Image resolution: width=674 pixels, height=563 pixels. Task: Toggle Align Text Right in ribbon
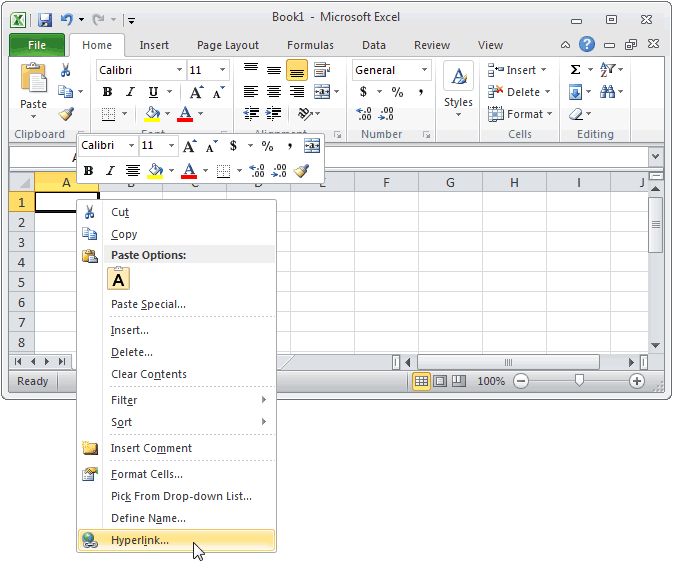[x=297, y=92]
